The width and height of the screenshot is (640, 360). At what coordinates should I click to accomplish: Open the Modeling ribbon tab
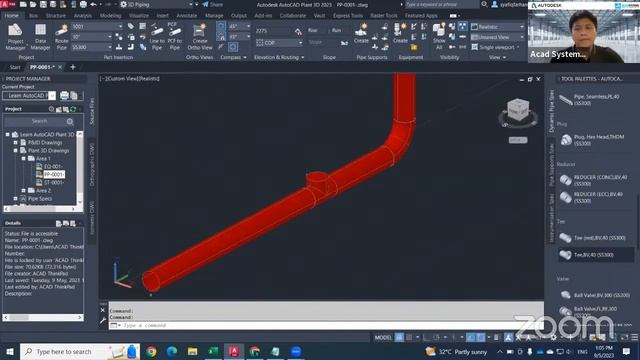tap(111, 16)
